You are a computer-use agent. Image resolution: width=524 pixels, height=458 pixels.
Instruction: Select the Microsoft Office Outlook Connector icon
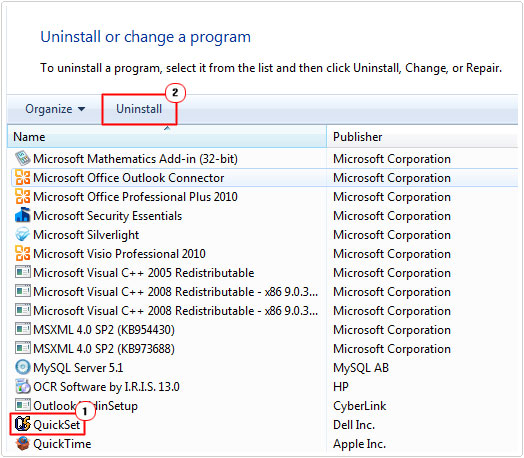pyautogui.click(x=23, y=177)
